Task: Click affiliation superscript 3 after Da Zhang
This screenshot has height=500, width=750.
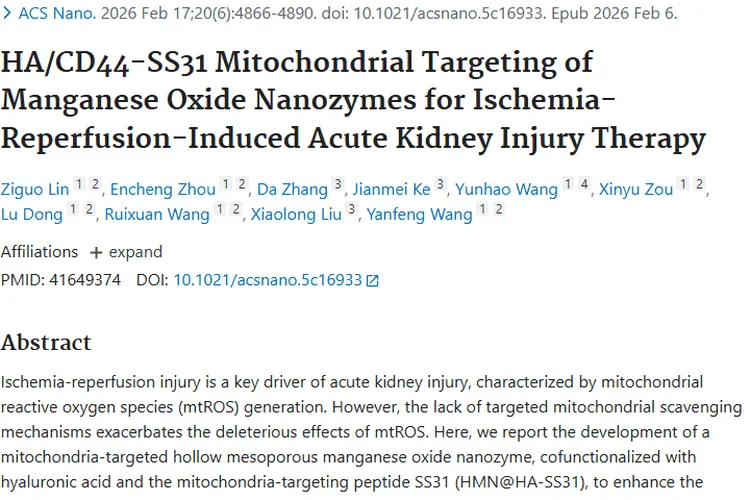Action: tap(338, 185)
